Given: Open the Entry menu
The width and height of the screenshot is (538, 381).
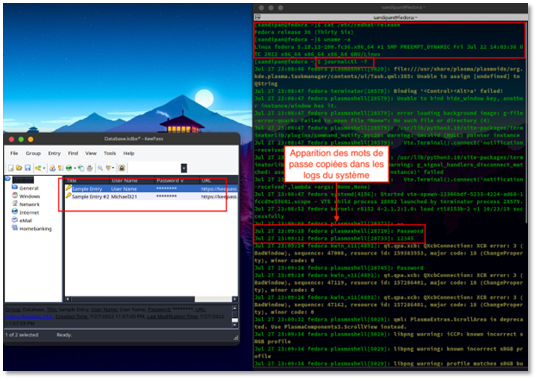Looking at the screenshot, I should (x=54, y=153).
